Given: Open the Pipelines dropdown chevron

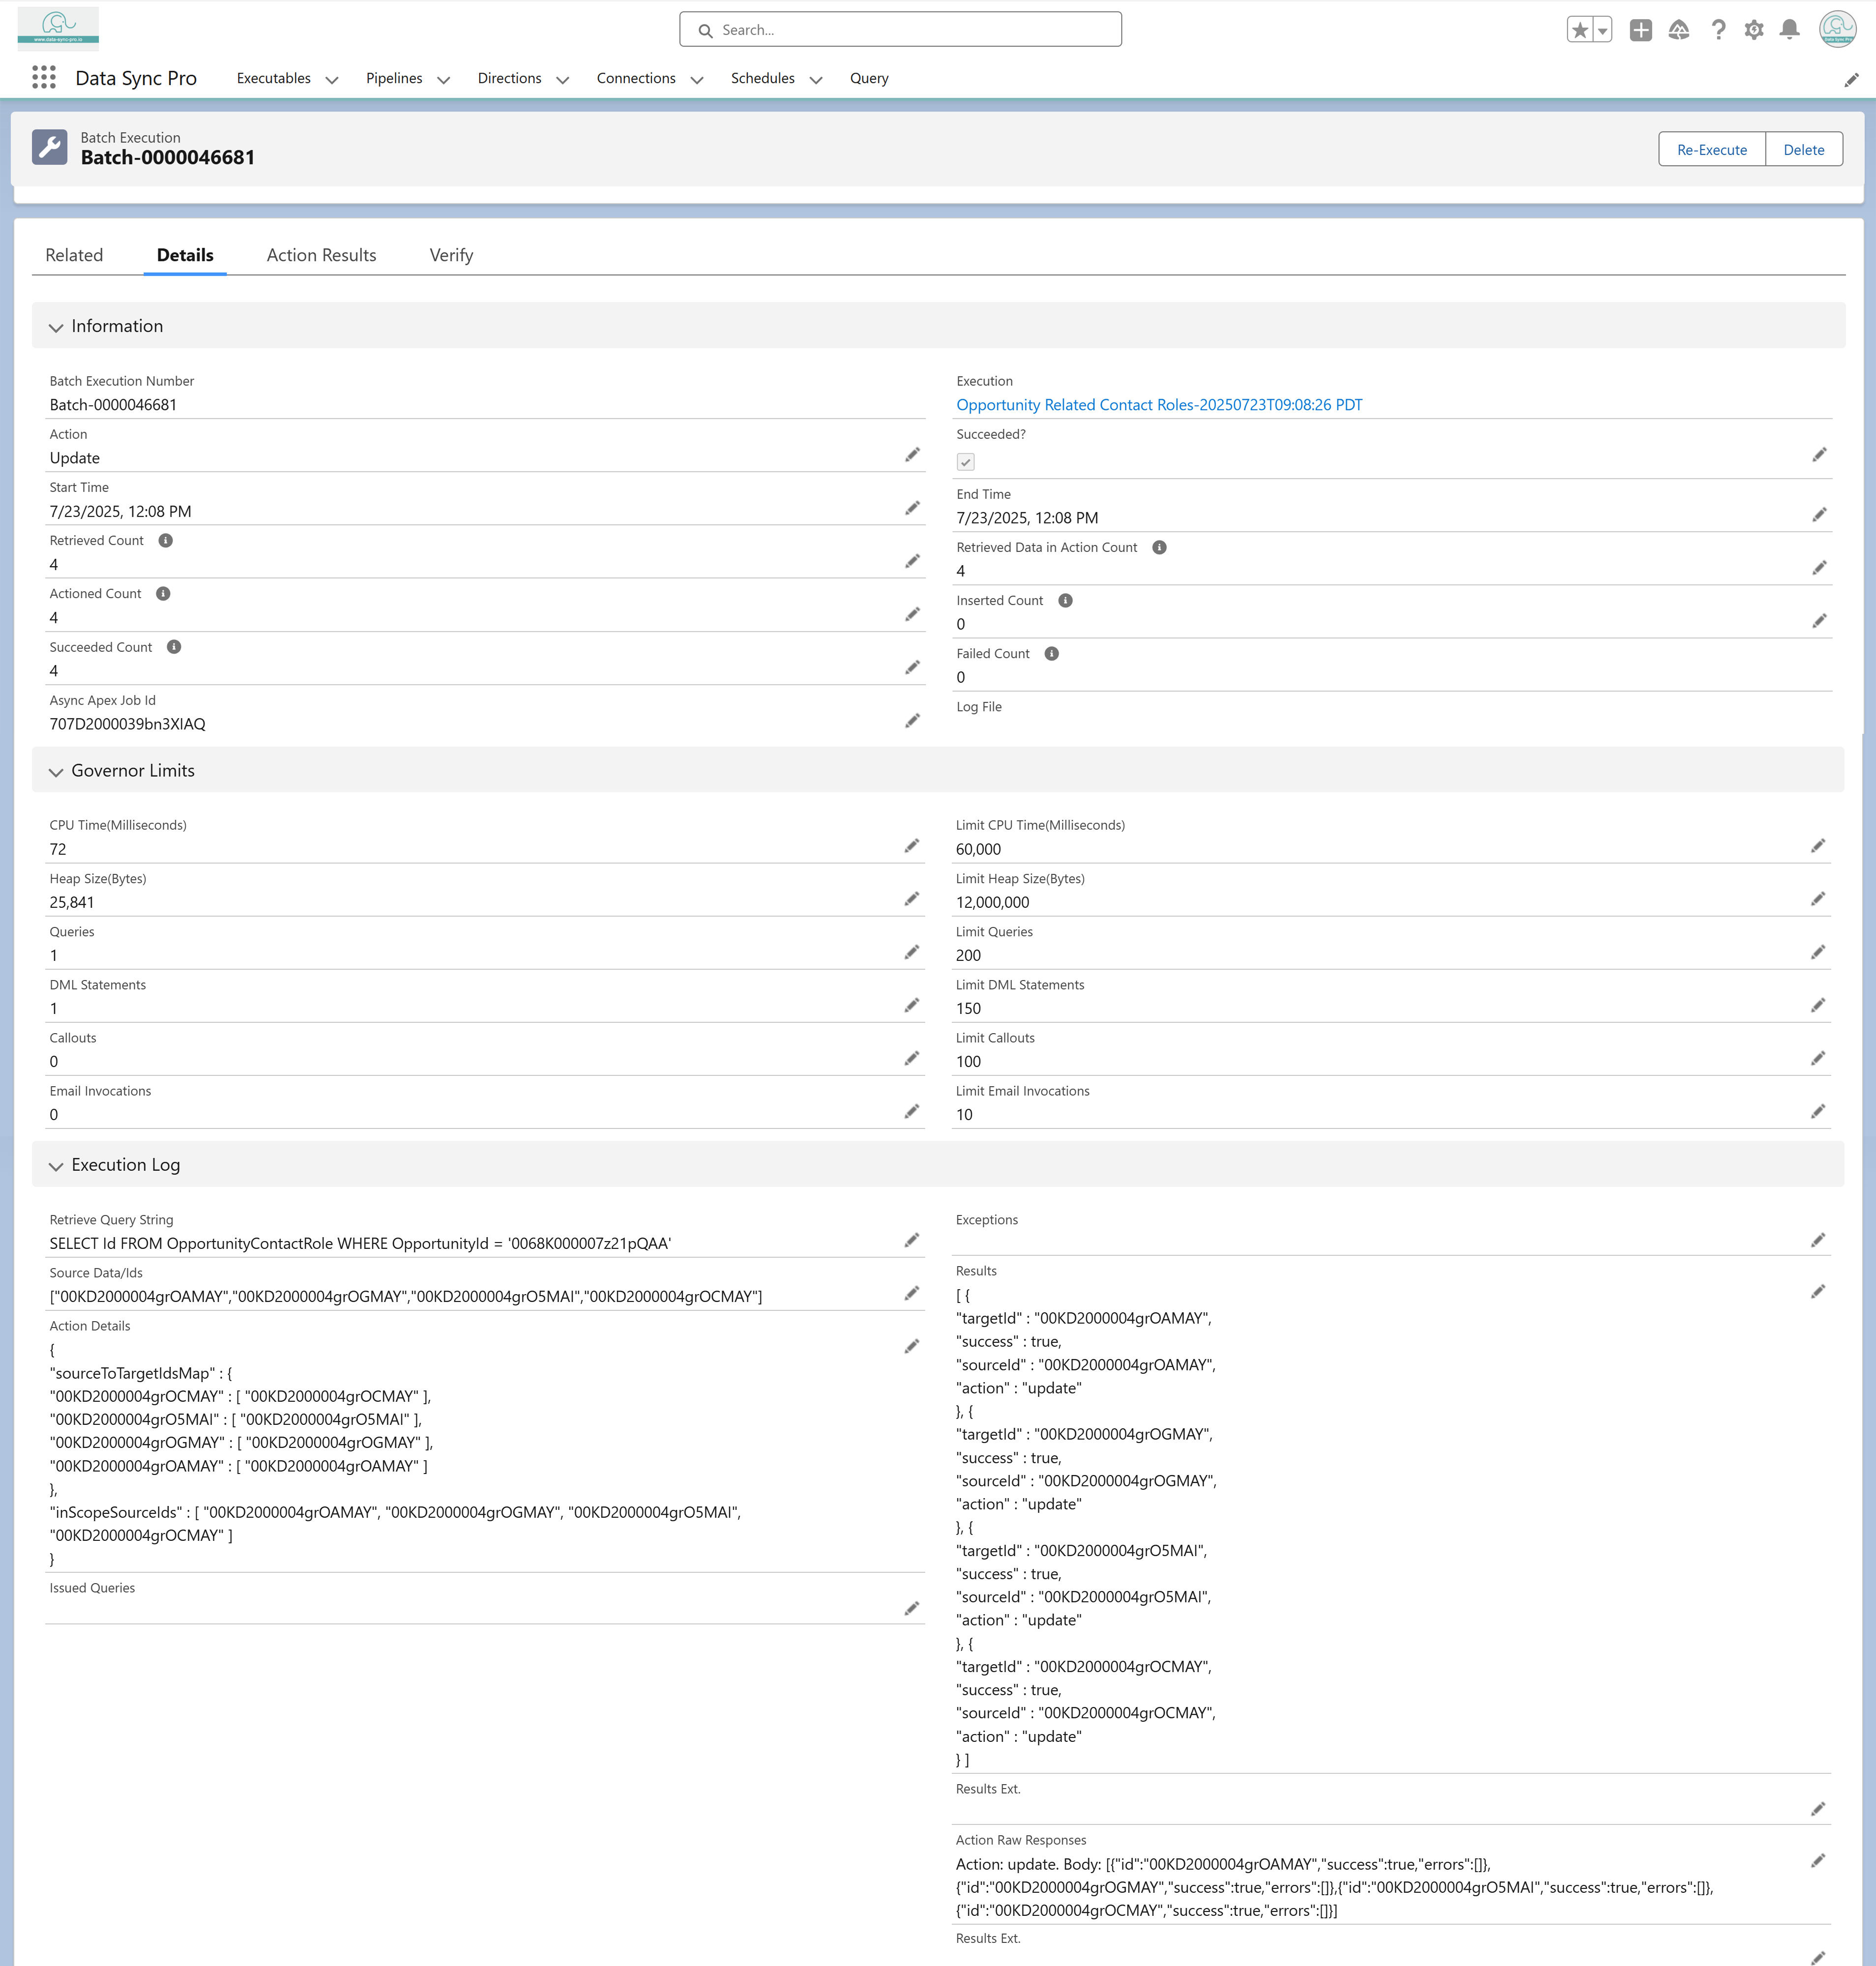Looking at the screenshot, I should pyautogui.click(x=443, y=79).
